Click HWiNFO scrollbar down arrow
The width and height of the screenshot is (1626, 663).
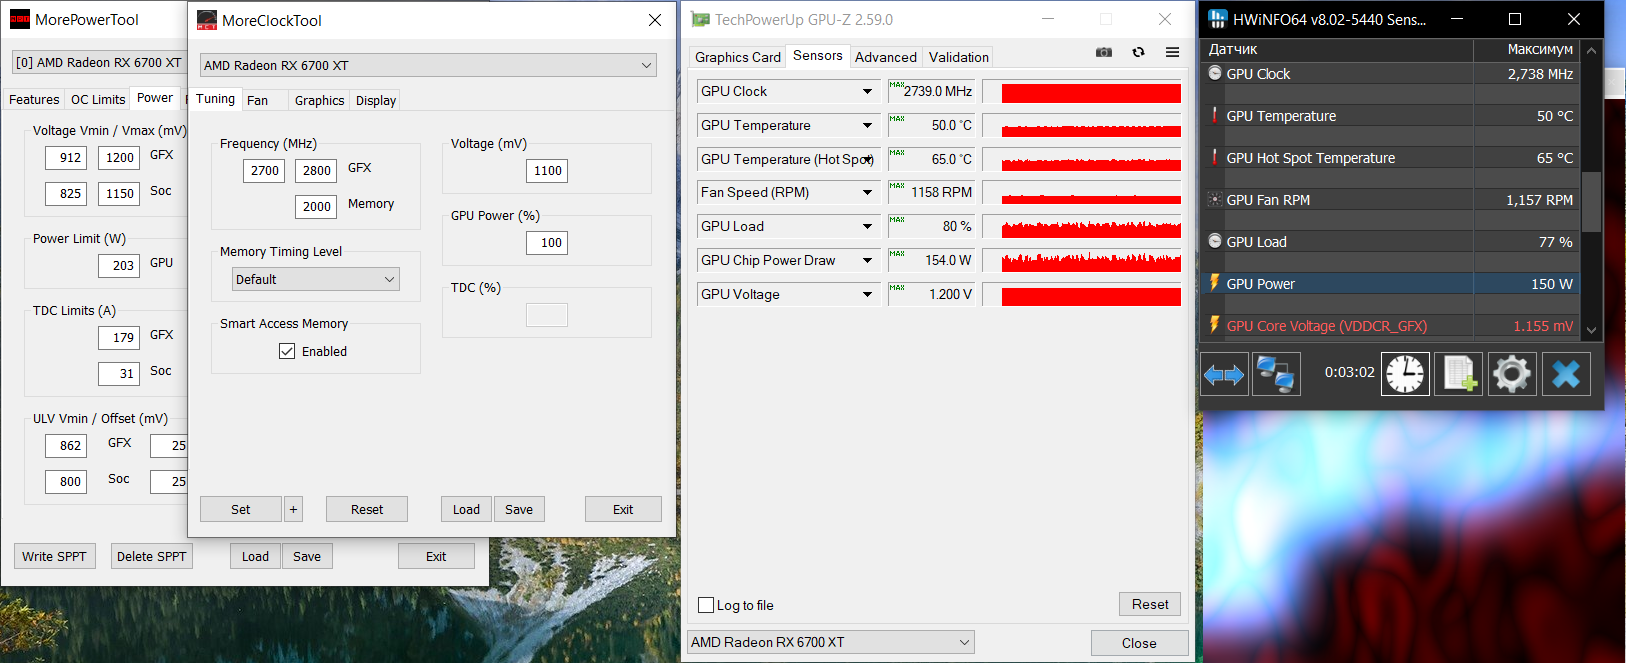tap(1591, 329)
